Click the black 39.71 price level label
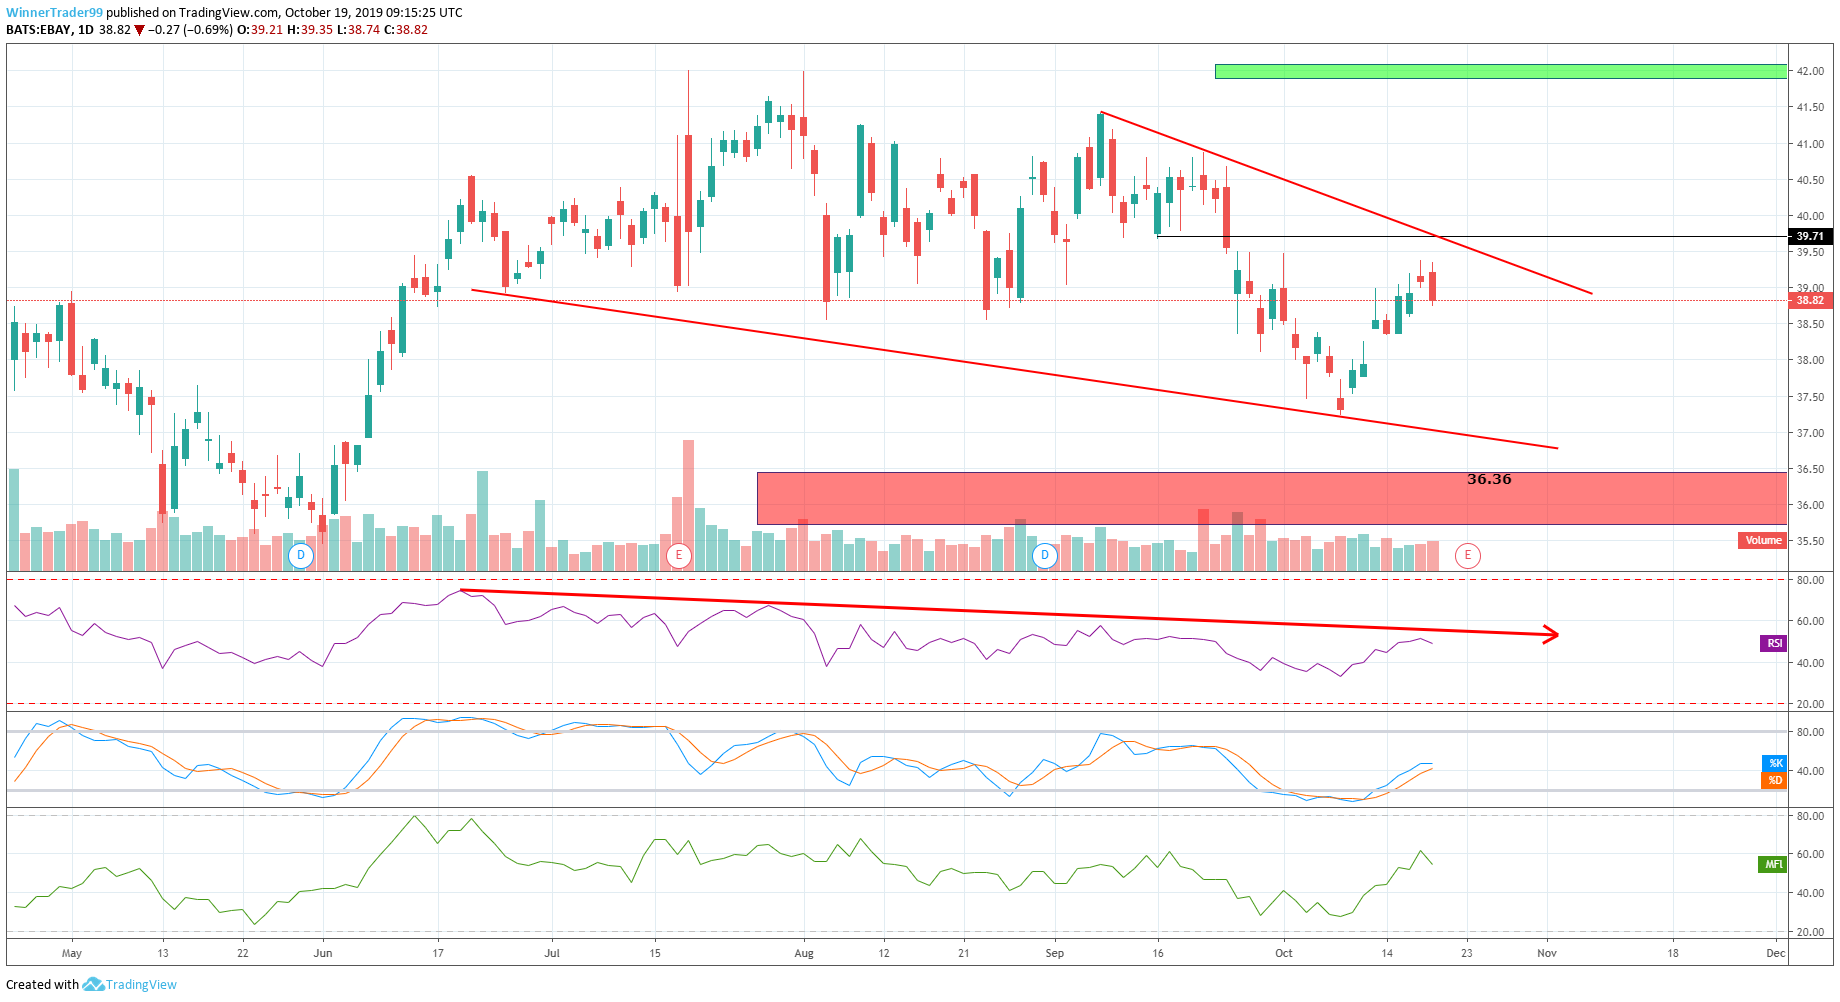1840x1002 pixels. (x=1810, y=237)
